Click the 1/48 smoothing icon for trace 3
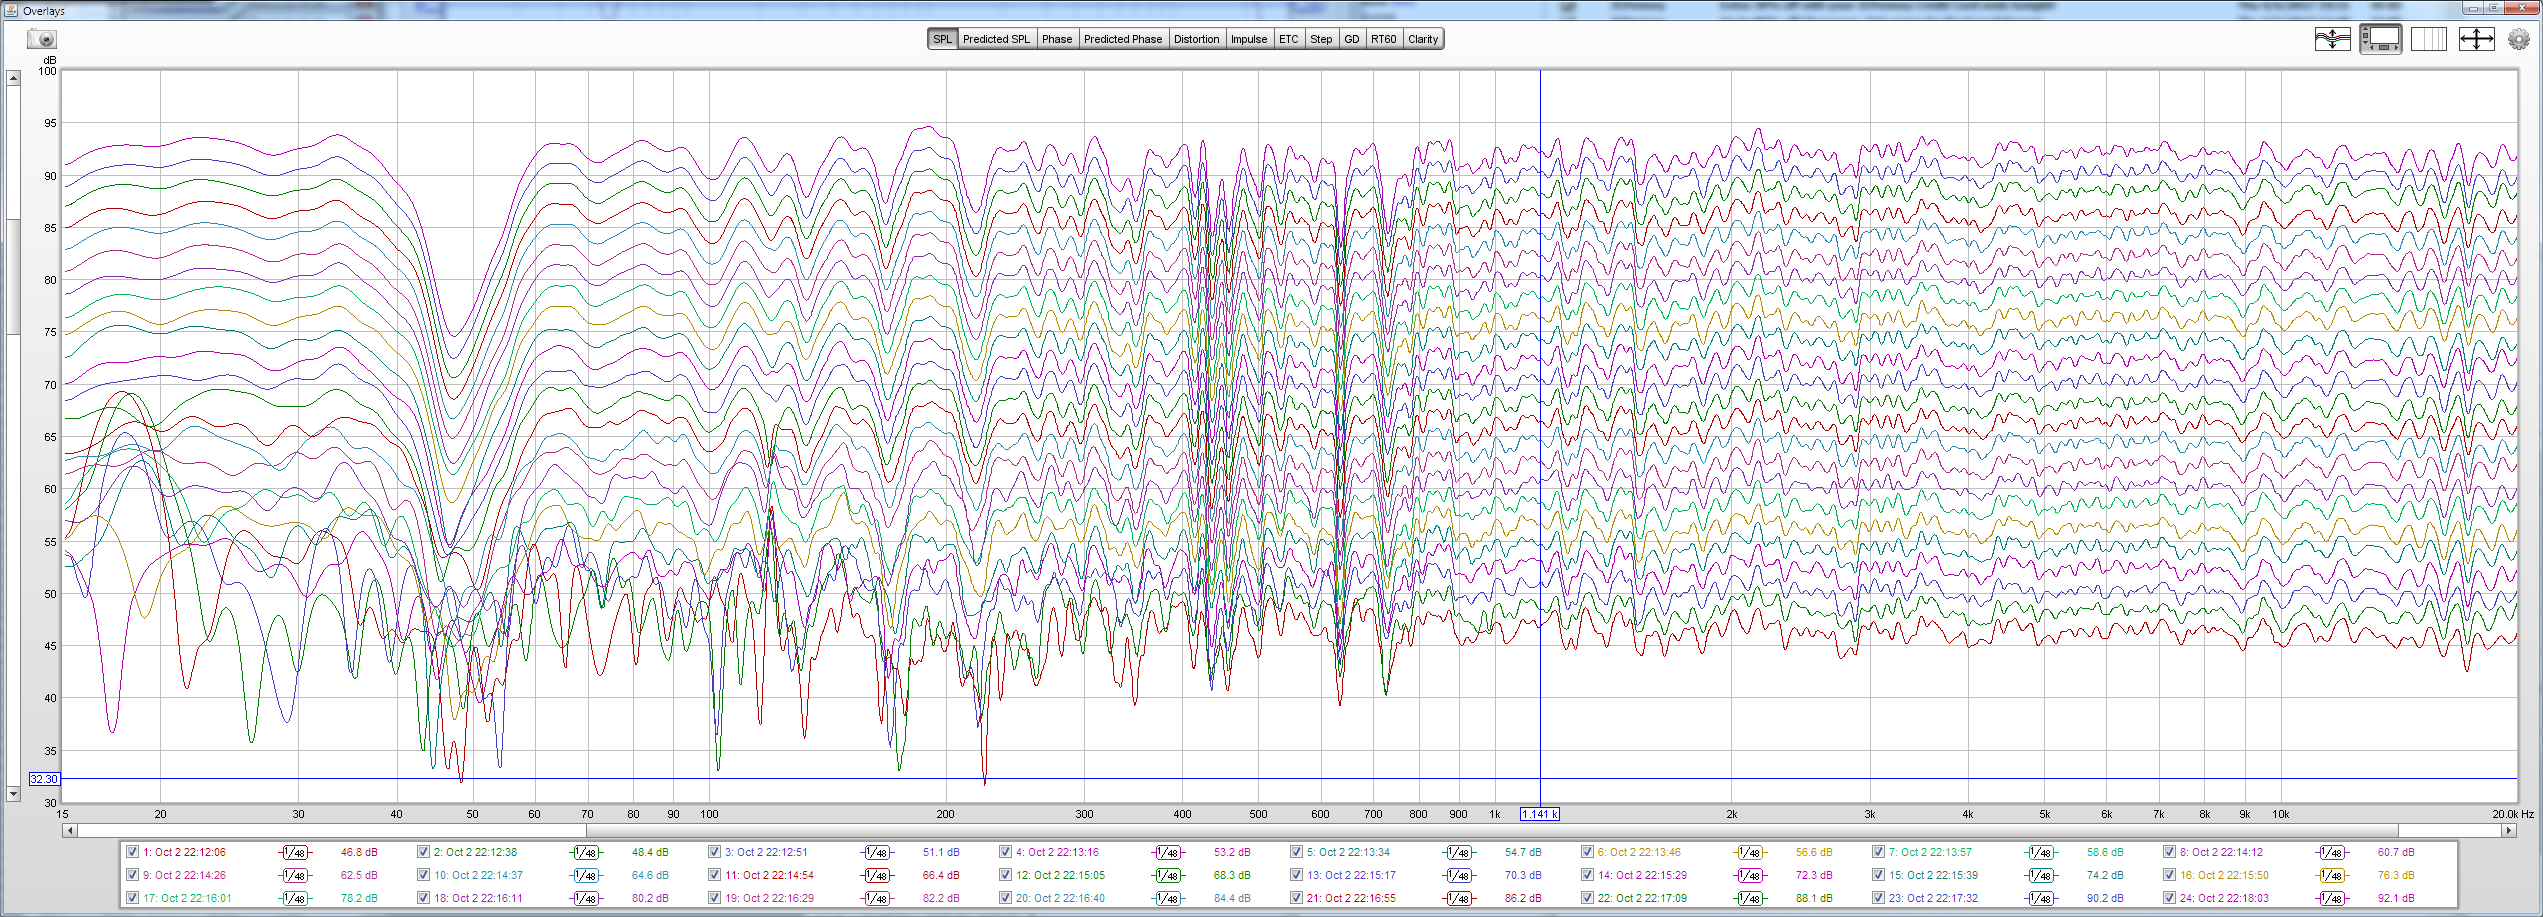The width and height of the screenshot is (2543, 917). pos(877,853)
